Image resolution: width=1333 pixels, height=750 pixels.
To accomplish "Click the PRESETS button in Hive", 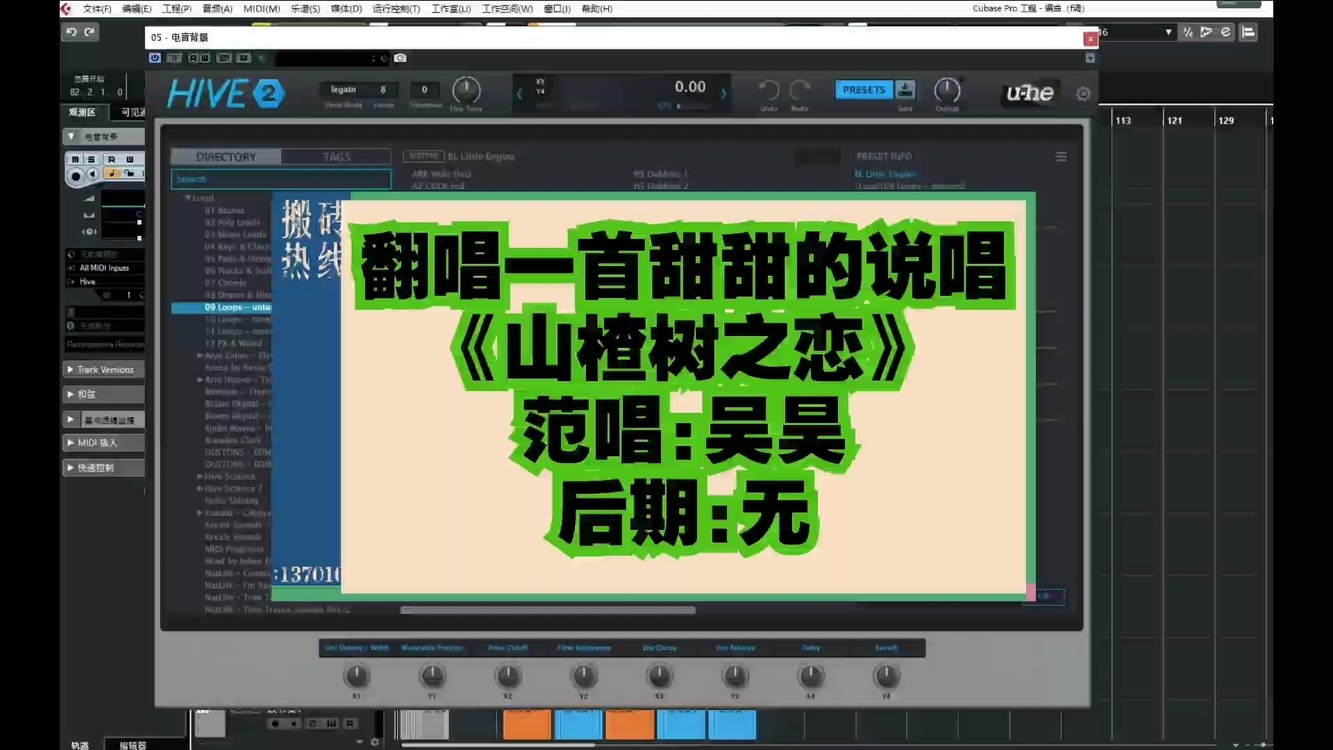I will click(866, 89).
